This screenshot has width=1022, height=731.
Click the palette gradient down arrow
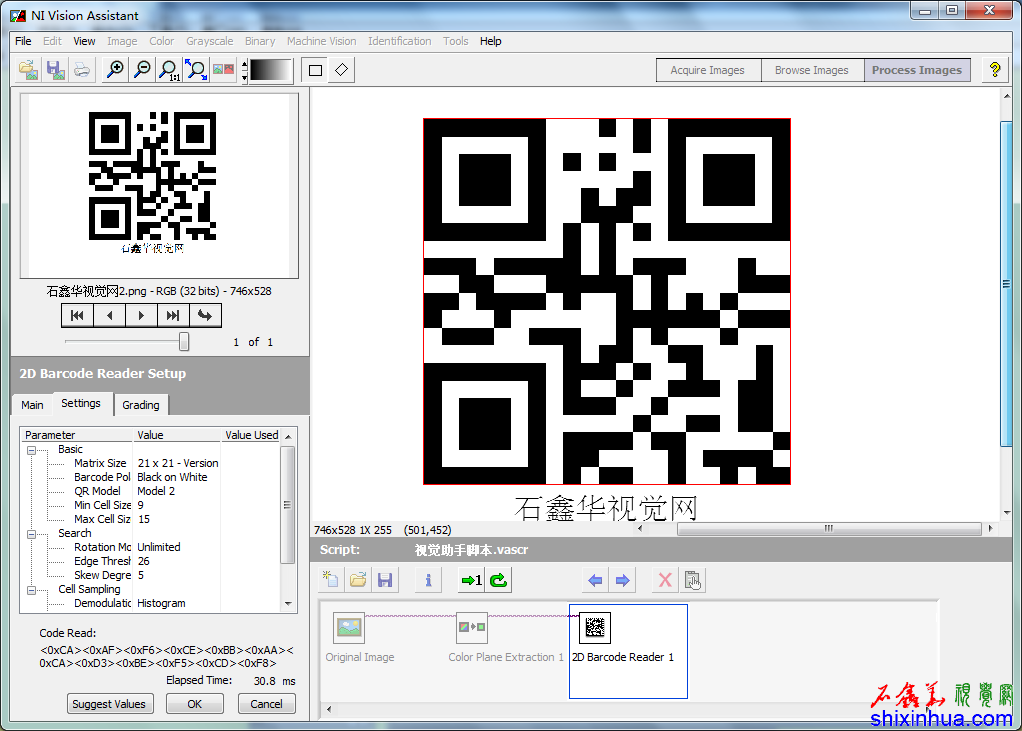point(244,77)
